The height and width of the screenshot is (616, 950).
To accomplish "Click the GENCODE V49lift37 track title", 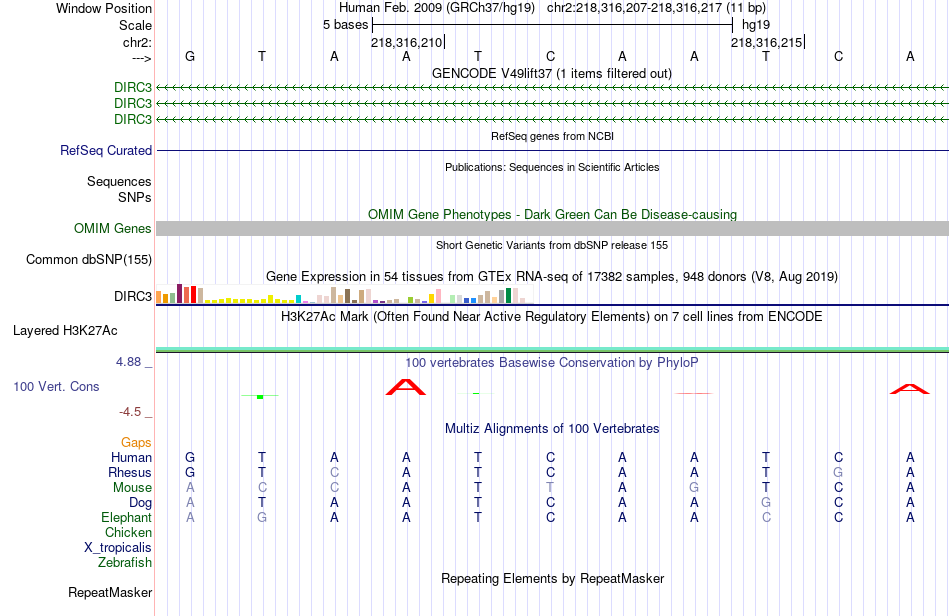I will (x=552, y=73).
